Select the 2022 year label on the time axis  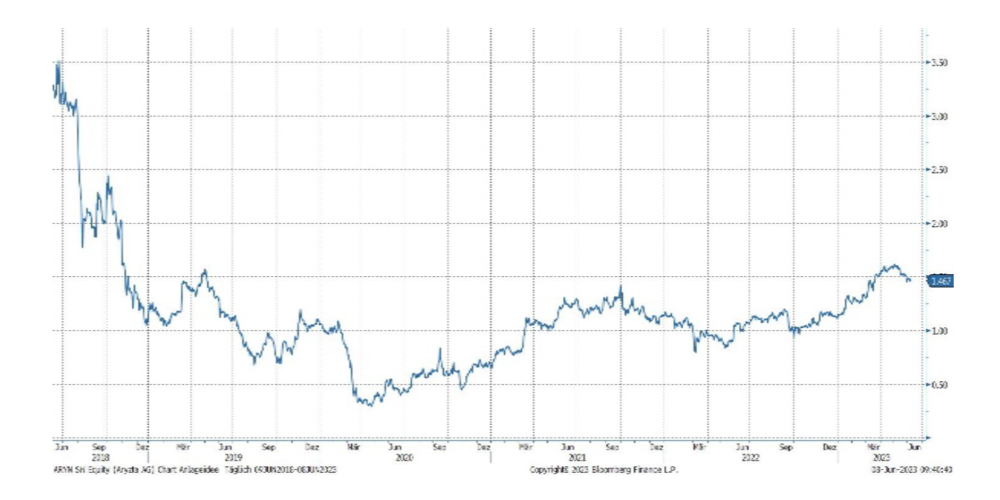click(749, 457)
